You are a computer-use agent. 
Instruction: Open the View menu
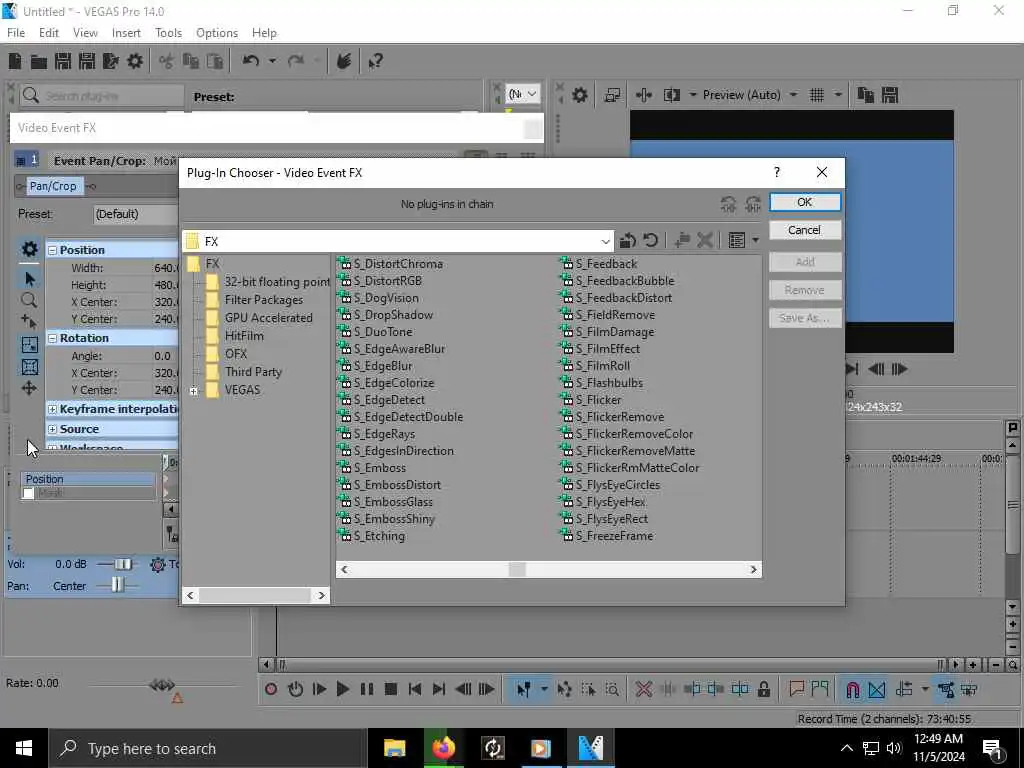85,33
